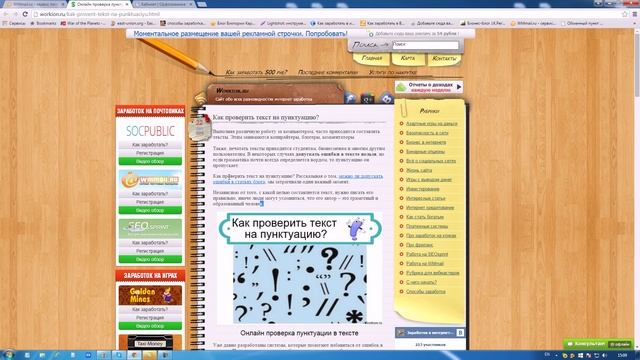The image size is (640, 360).
Task: Click the EN language indicator in tray
Action: click(x=548, y=355)
